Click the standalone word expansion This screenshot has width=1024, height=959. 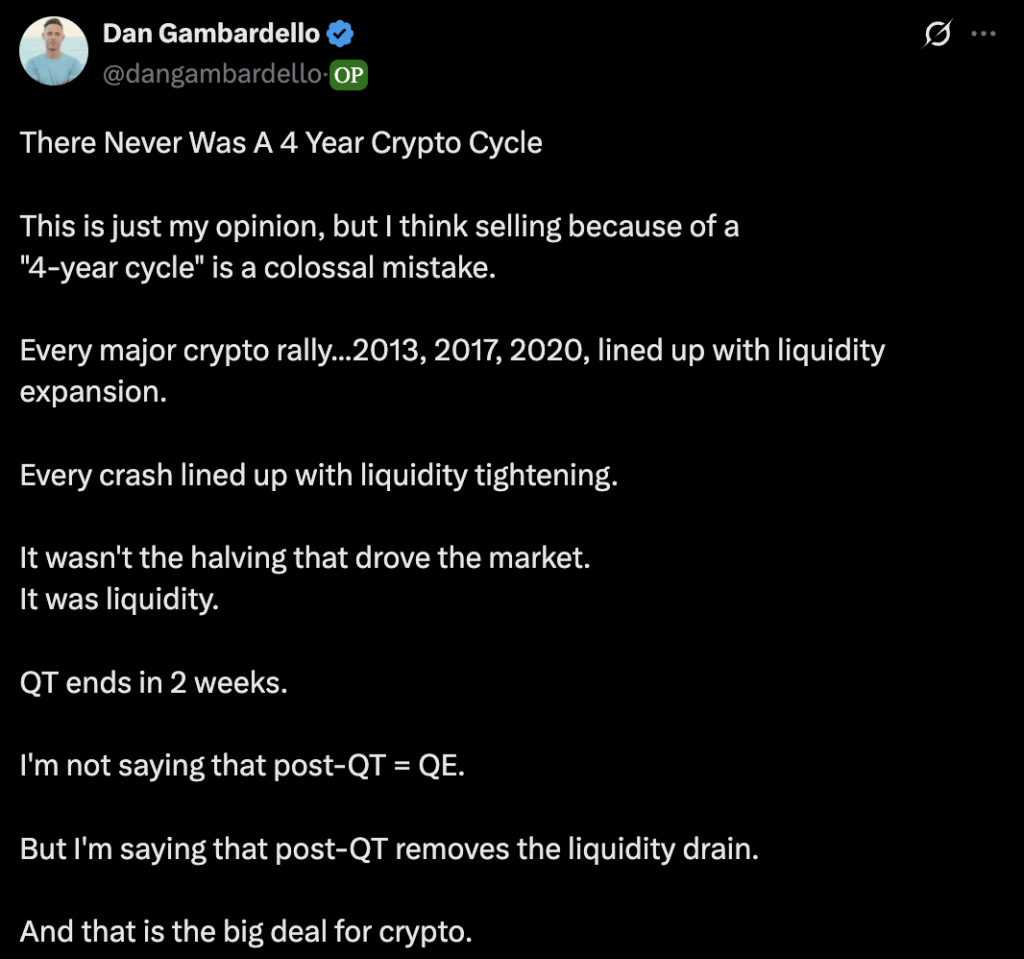tap(93, 392)
